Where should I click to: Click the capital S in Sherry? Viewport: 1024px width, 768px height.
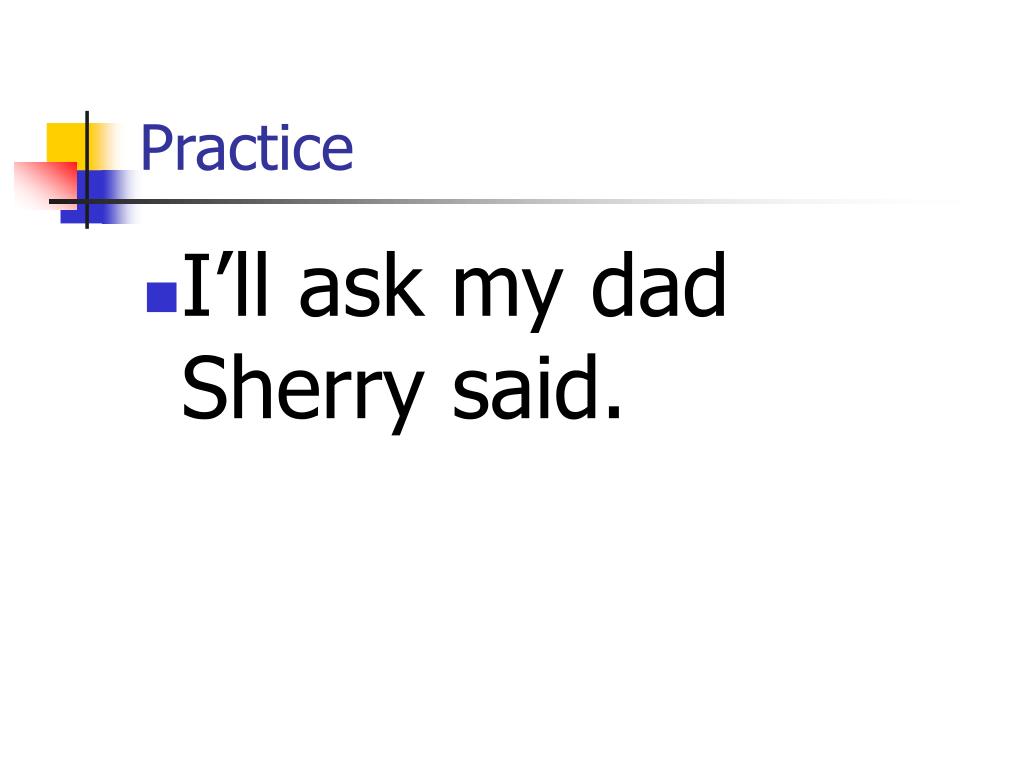[x=203, y=386]
